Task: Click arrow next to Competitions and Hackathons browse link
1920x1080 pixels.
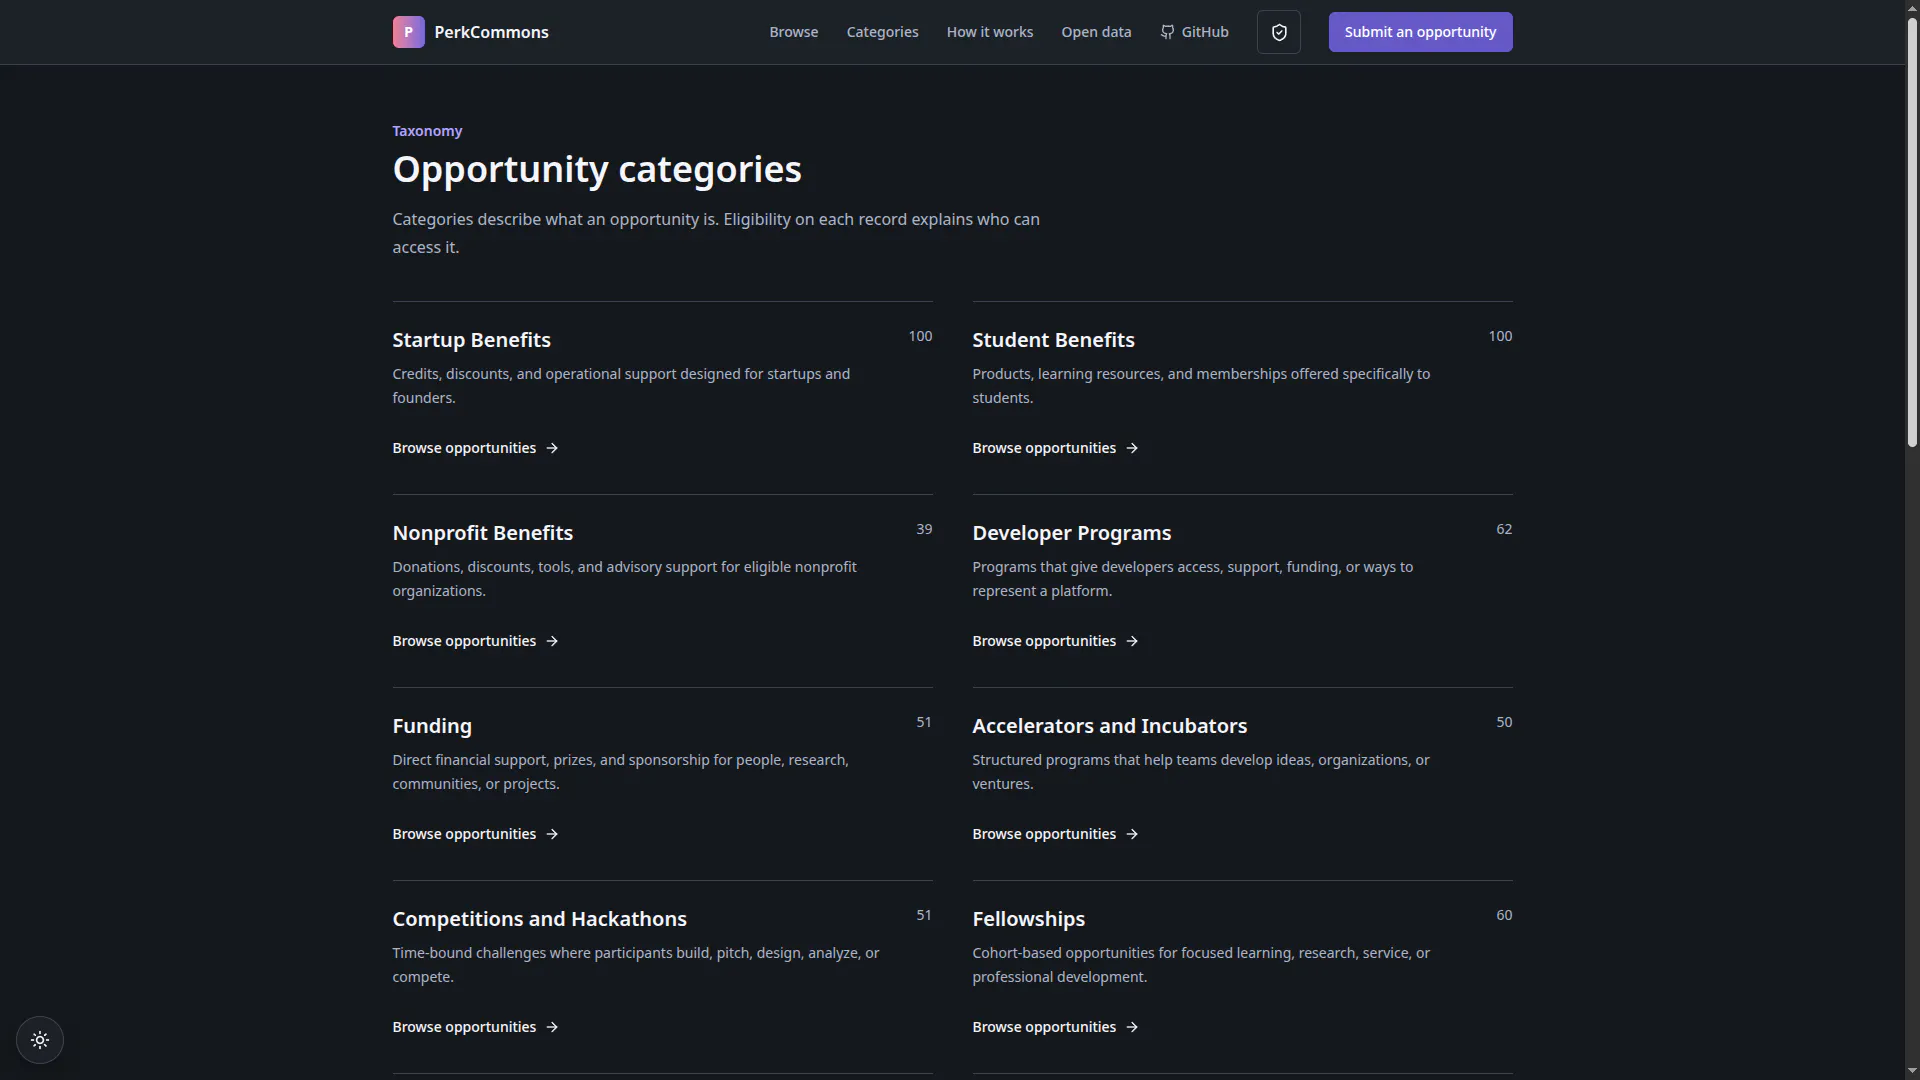Action: (552, 1027)
